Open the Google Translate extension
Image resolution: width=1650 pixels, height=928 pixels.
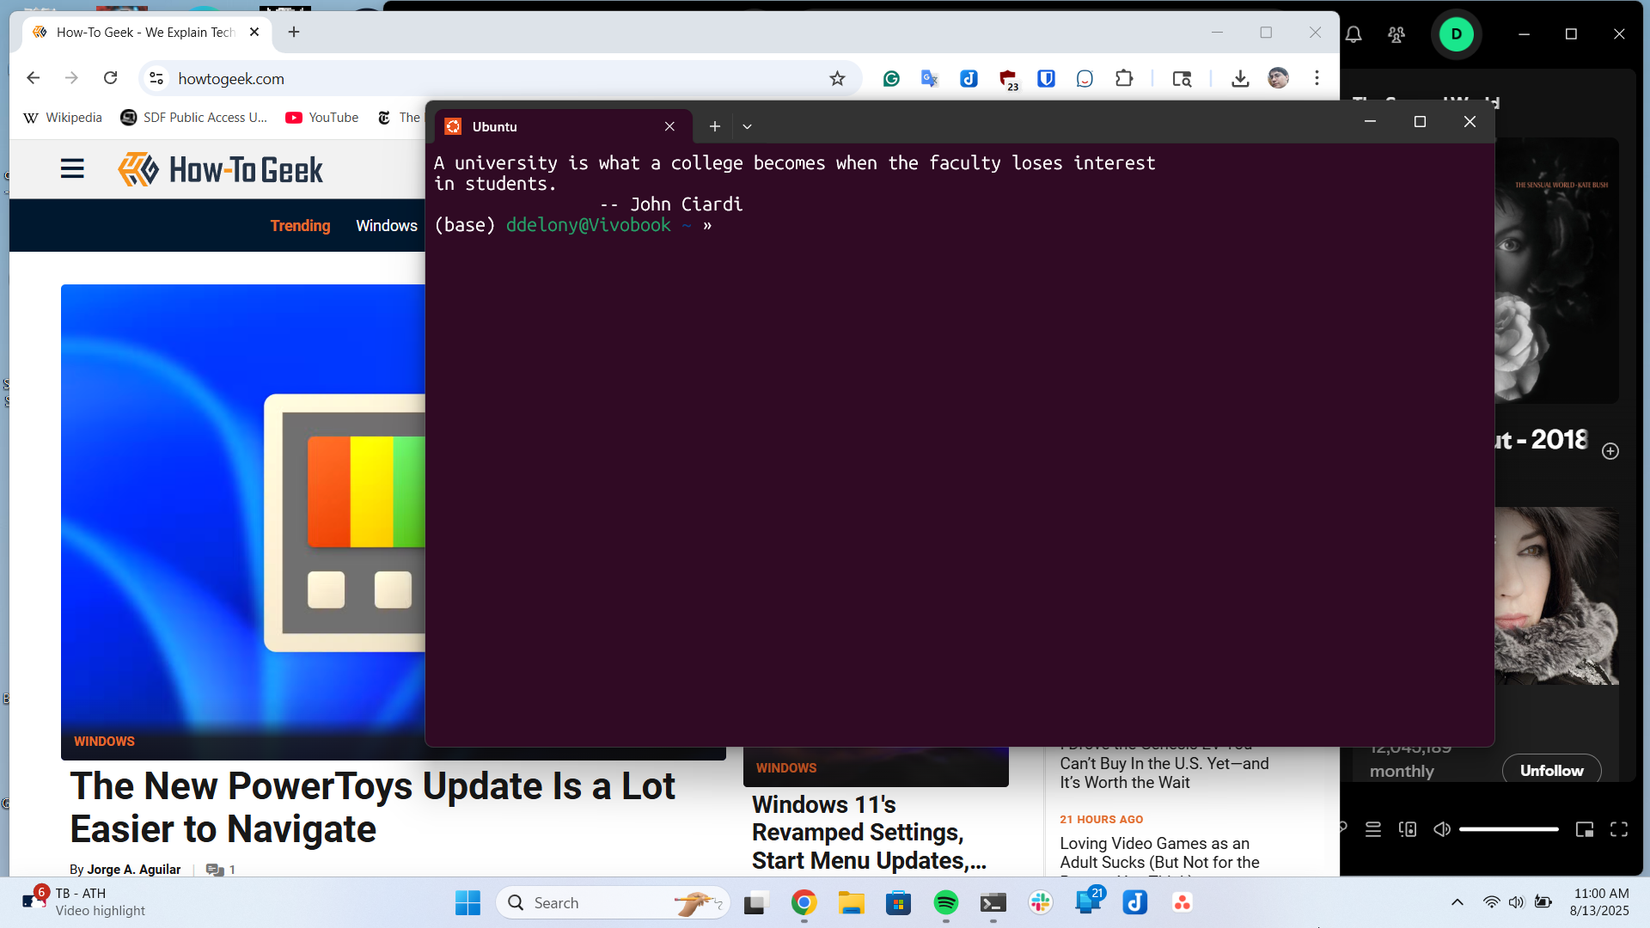[x=929, y=78]
